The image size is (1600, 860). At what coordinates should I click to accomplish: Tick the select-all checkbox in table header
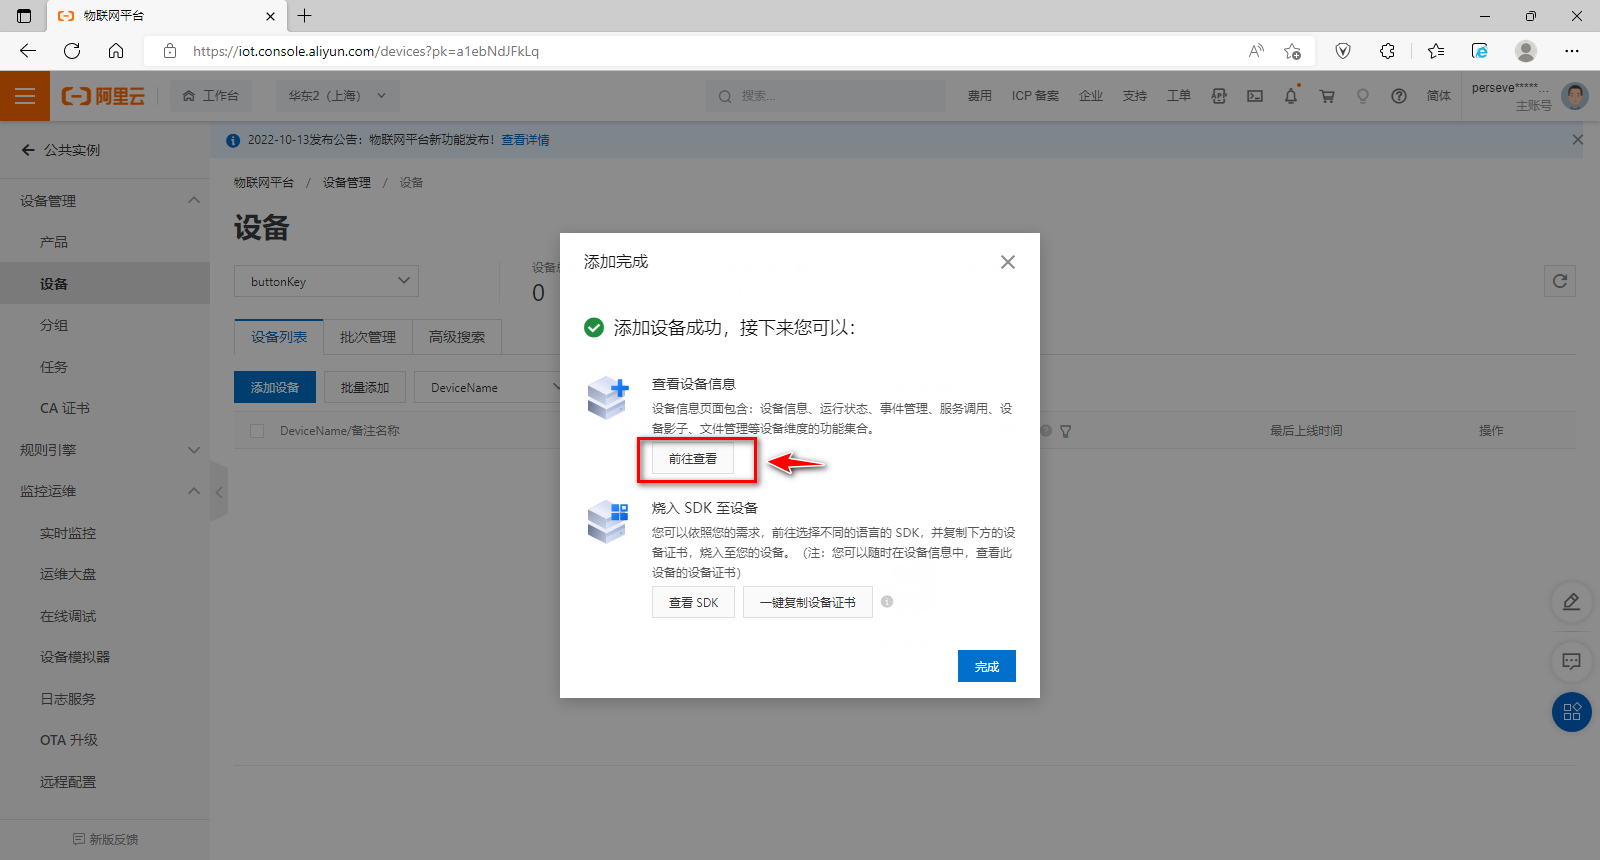click(257, 431)
